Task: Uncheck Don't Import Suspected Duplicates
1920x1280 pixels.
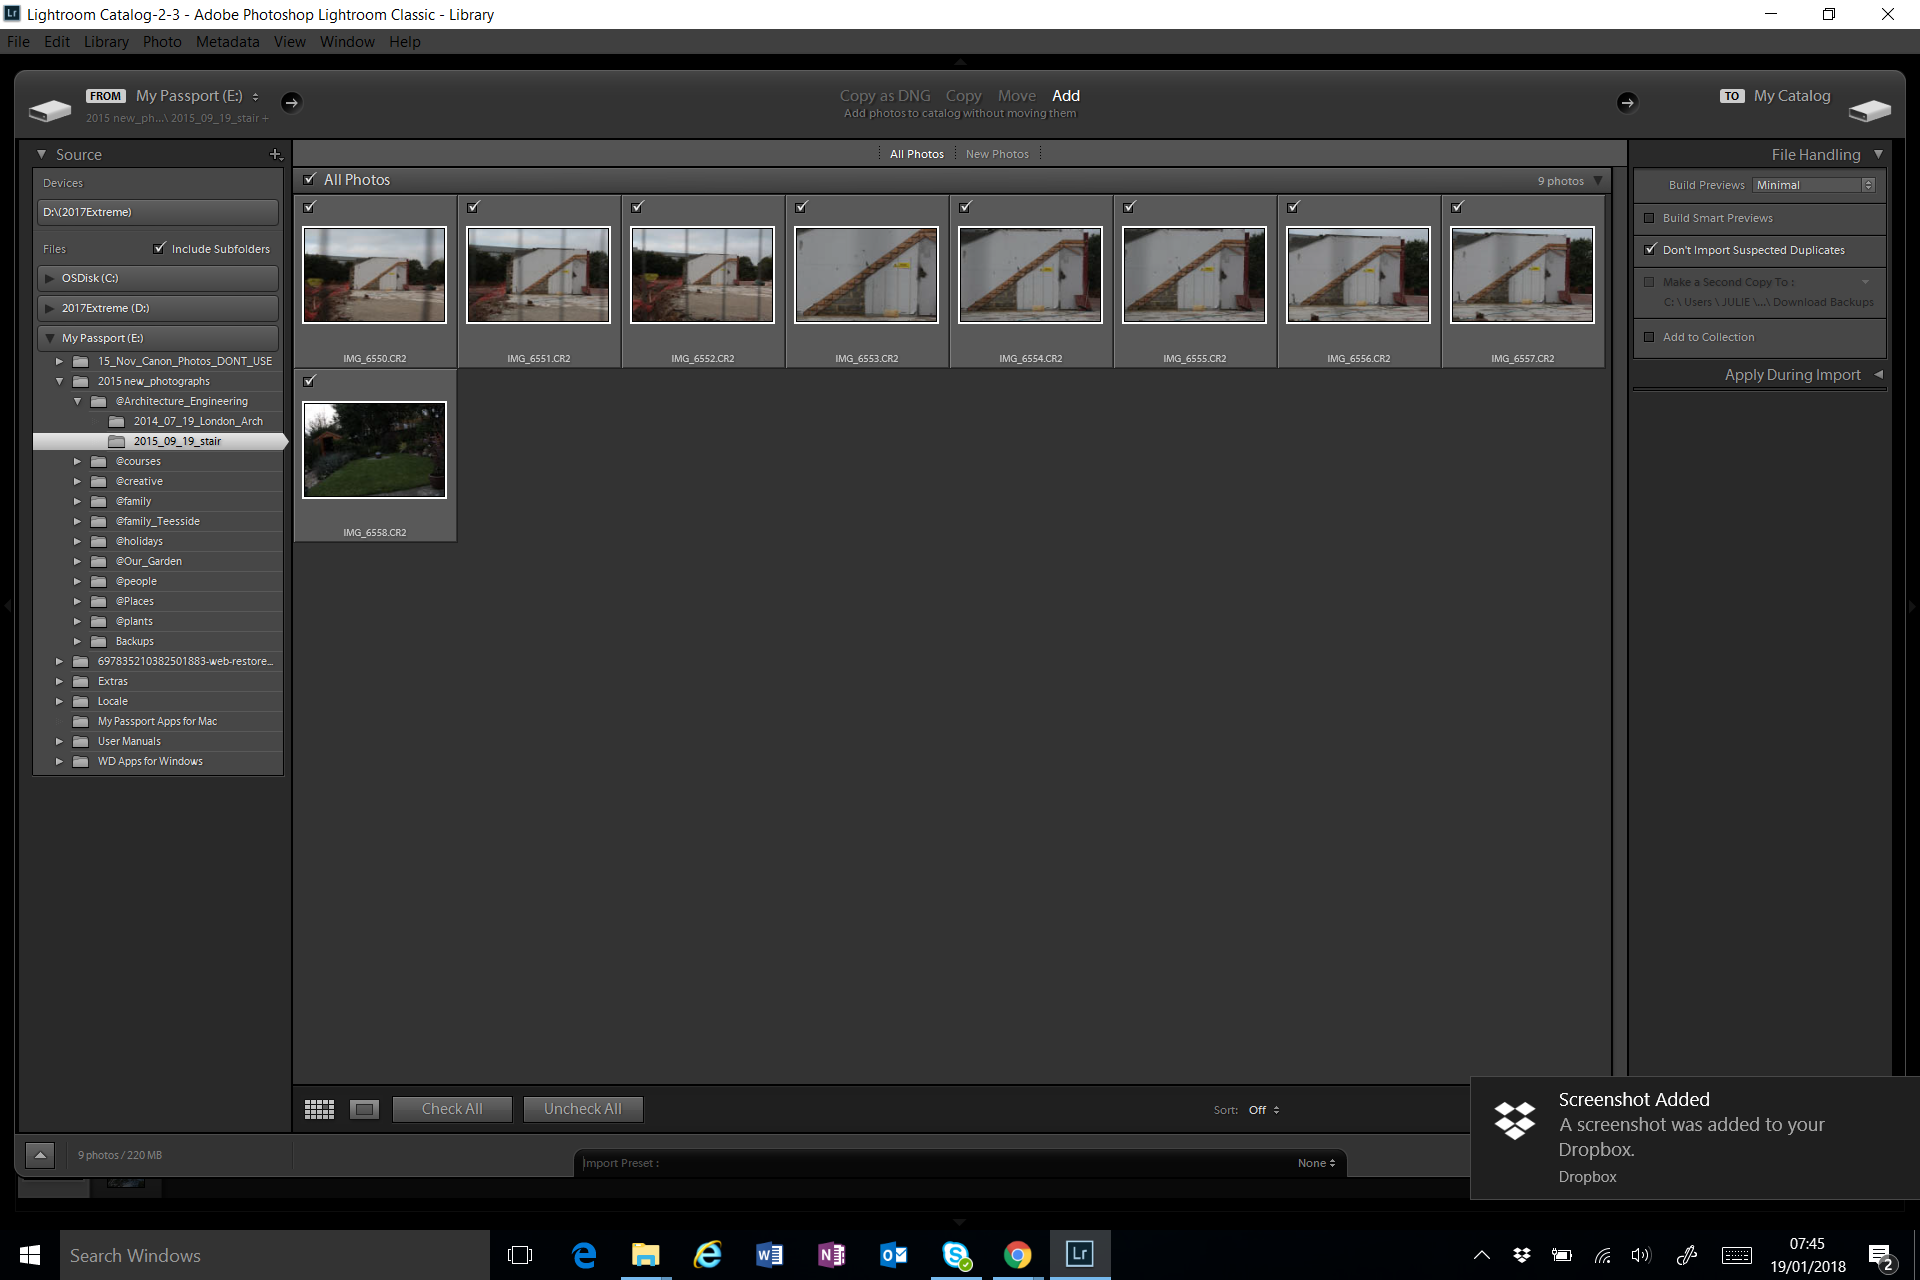Action: point(1650,250)
